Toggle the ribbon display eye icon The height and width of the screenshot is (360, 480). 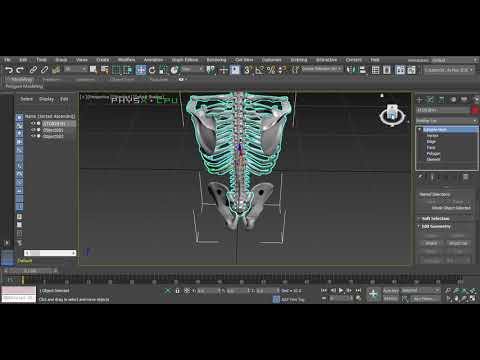pos(181,79)
